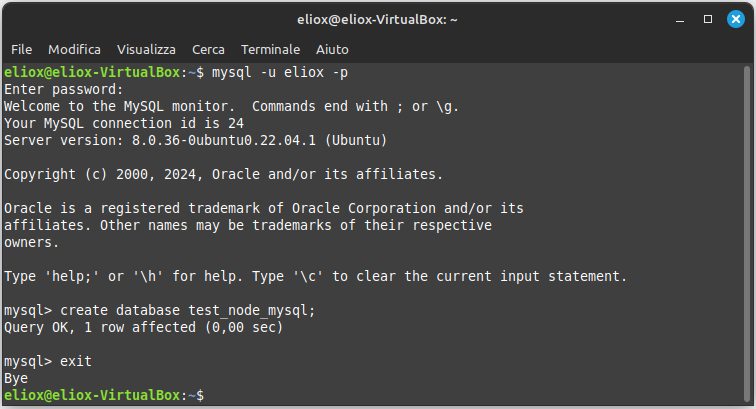
Task: Open the Terminale menu
Action: pos(270,49)
